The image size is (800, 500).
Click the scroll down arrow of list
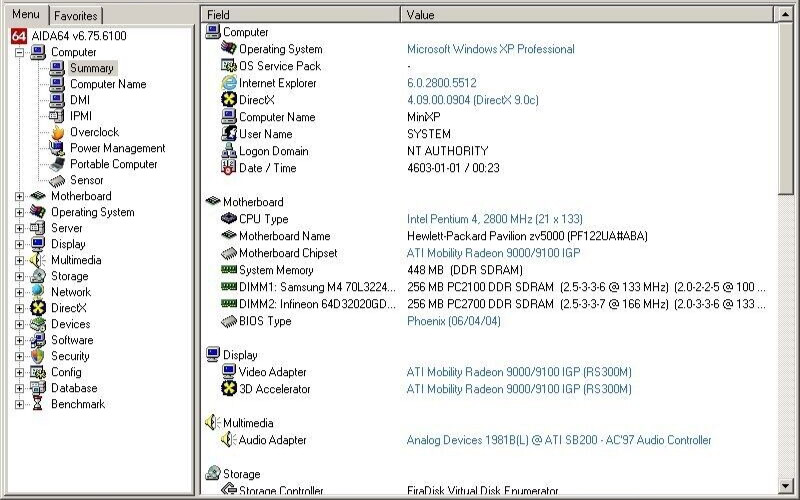click(786, 486)
